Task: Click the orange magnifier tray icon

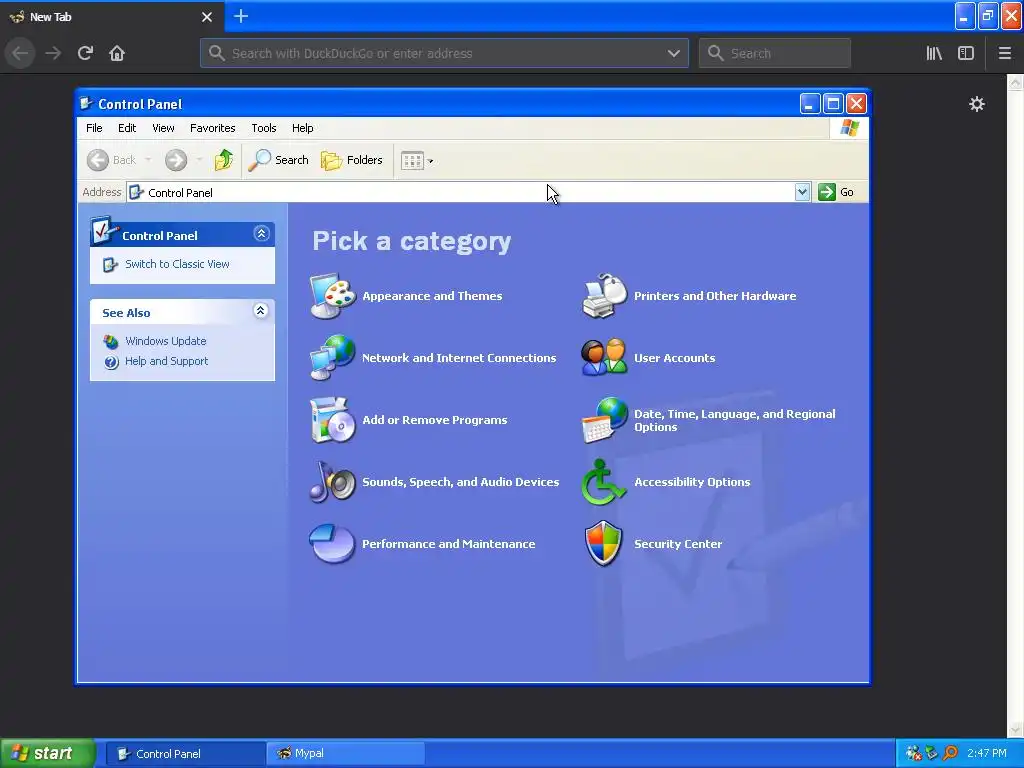Action: pos(950,753)
